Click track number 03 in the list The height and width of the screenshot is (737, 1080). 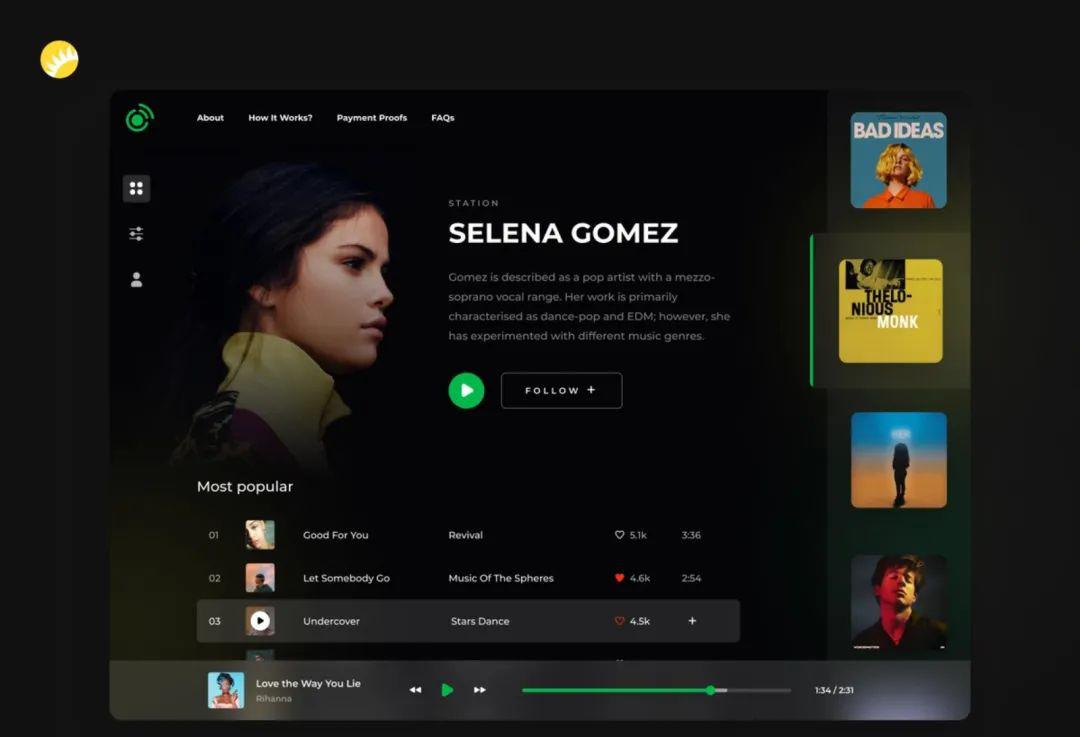tap(214, 621)
